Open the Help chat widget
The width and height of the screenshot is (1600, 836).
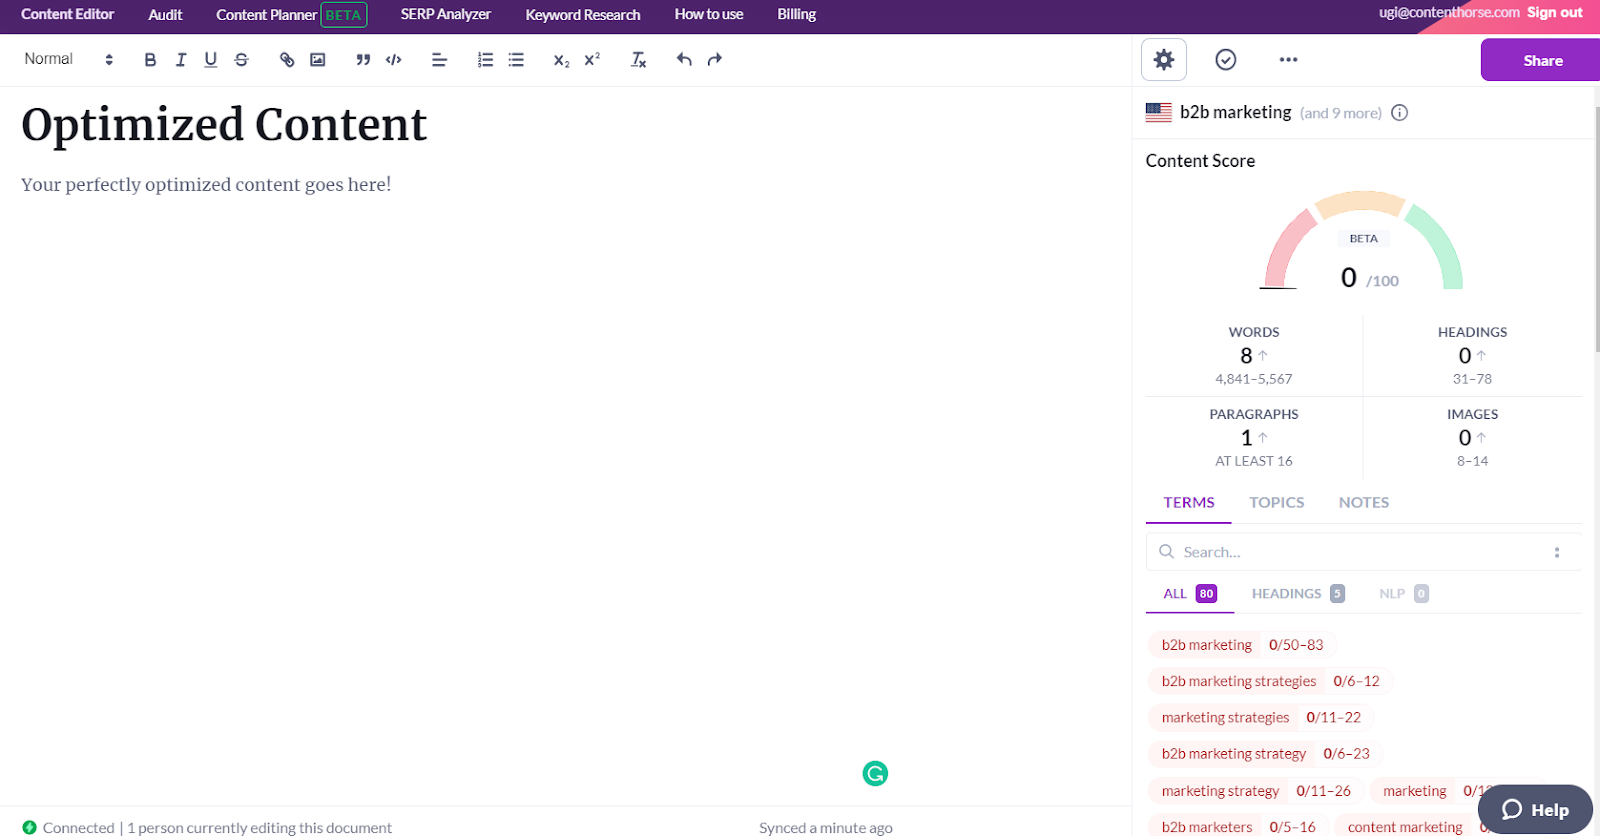pos(1535,809)
